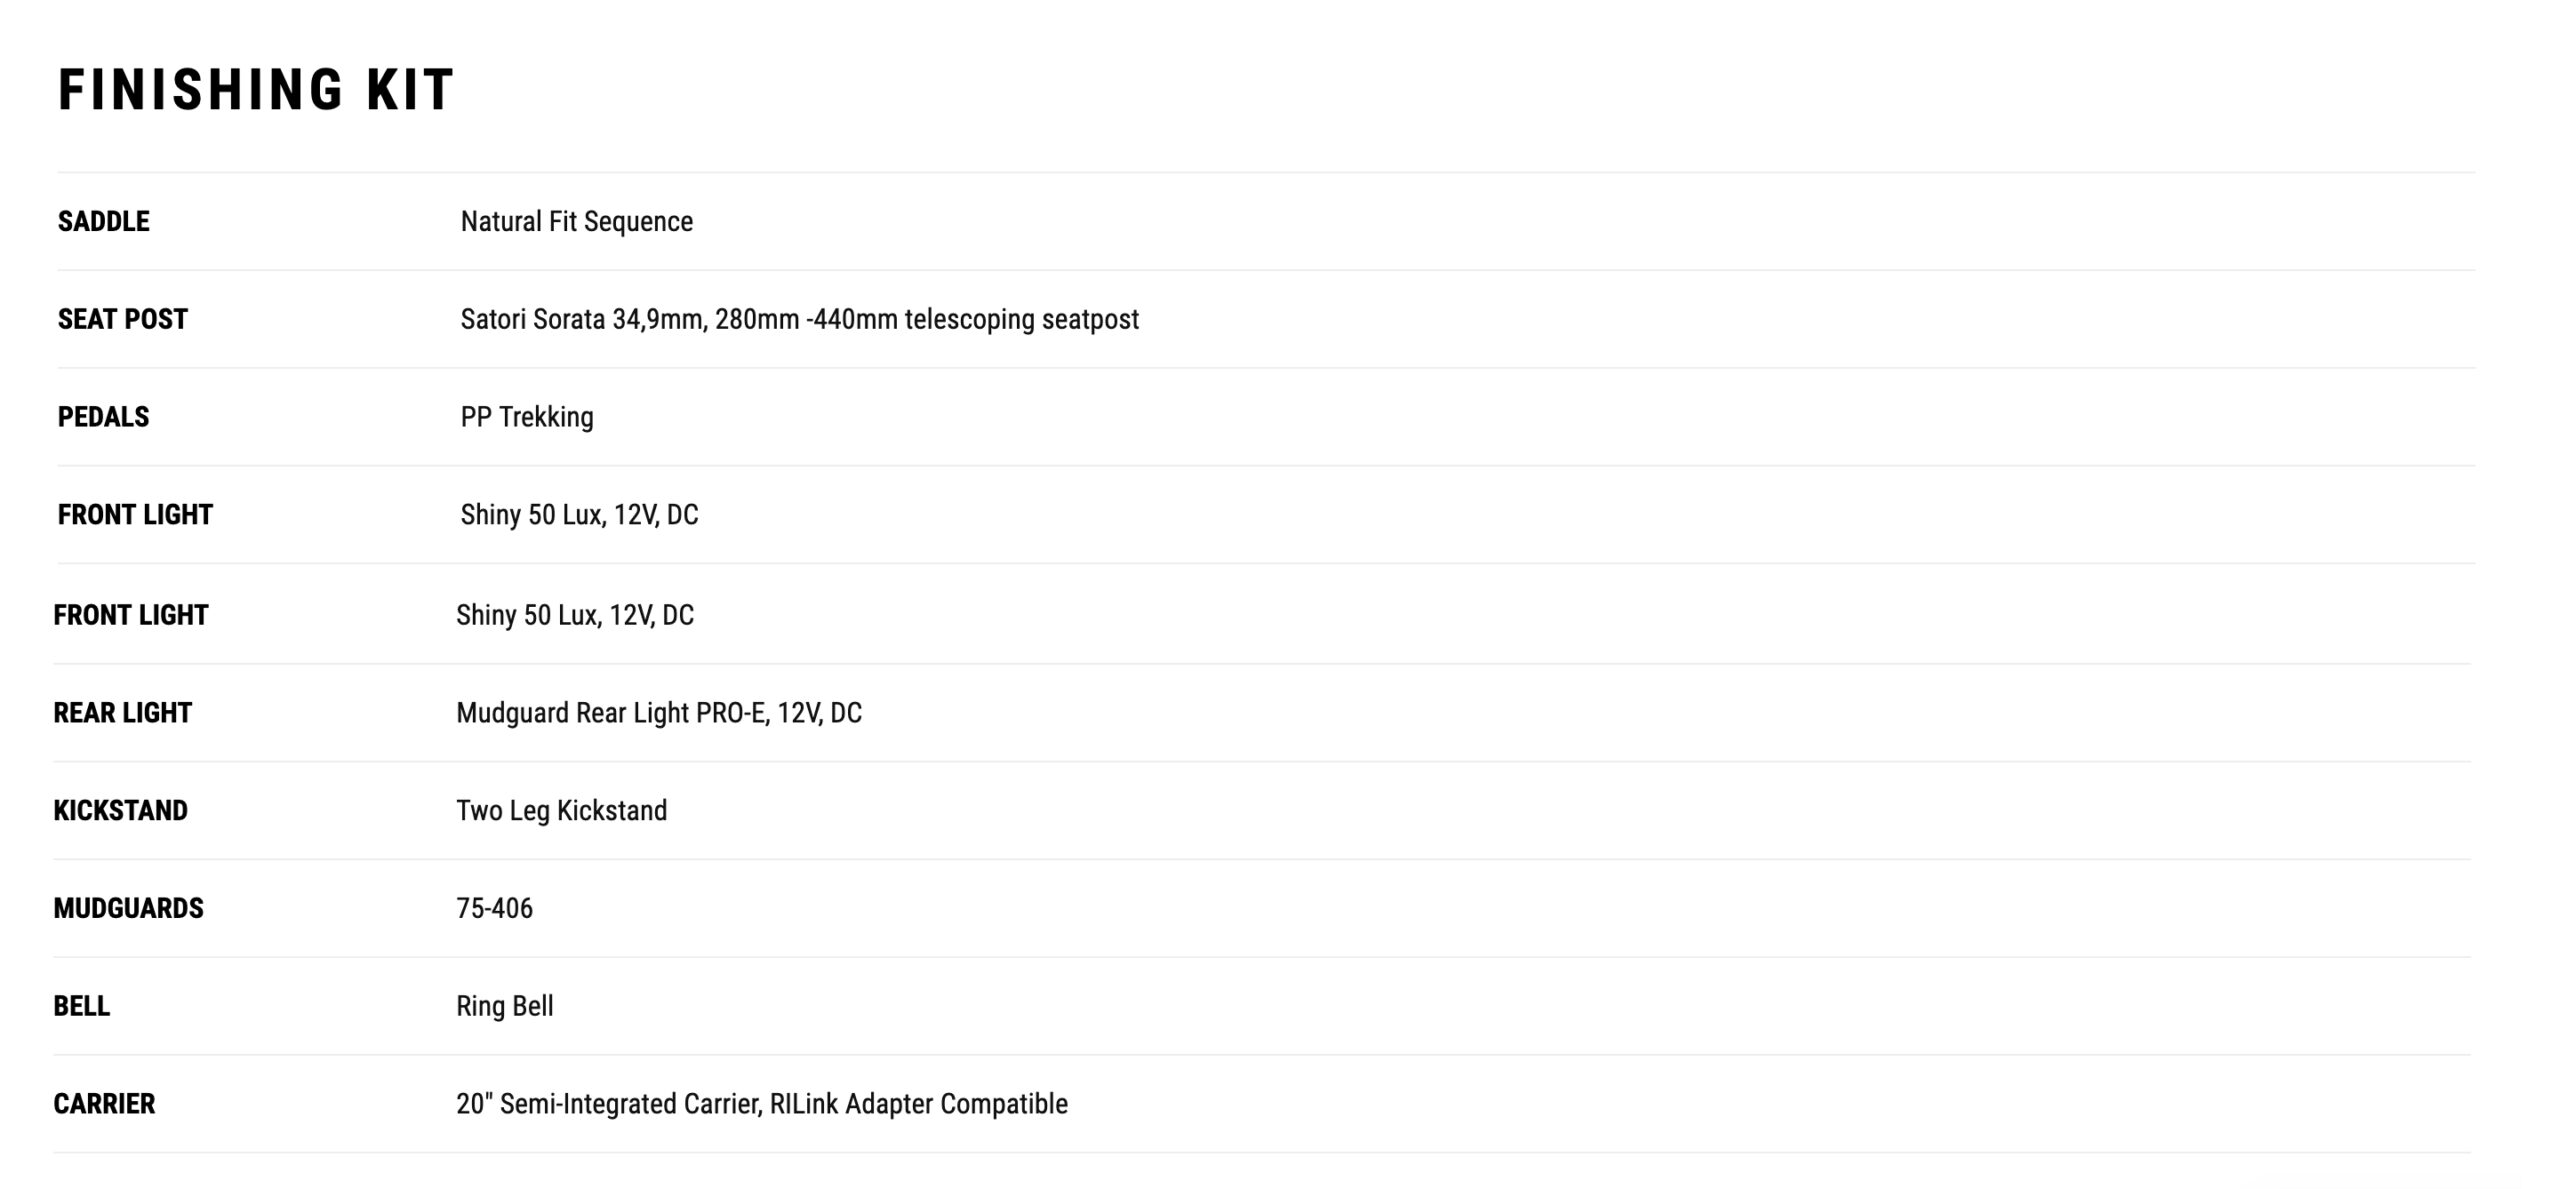Click the FRONT LIGHT label just above REAR LIGHT
This screenshot has height=1189, width=2560.
click(x=131, y=615)
